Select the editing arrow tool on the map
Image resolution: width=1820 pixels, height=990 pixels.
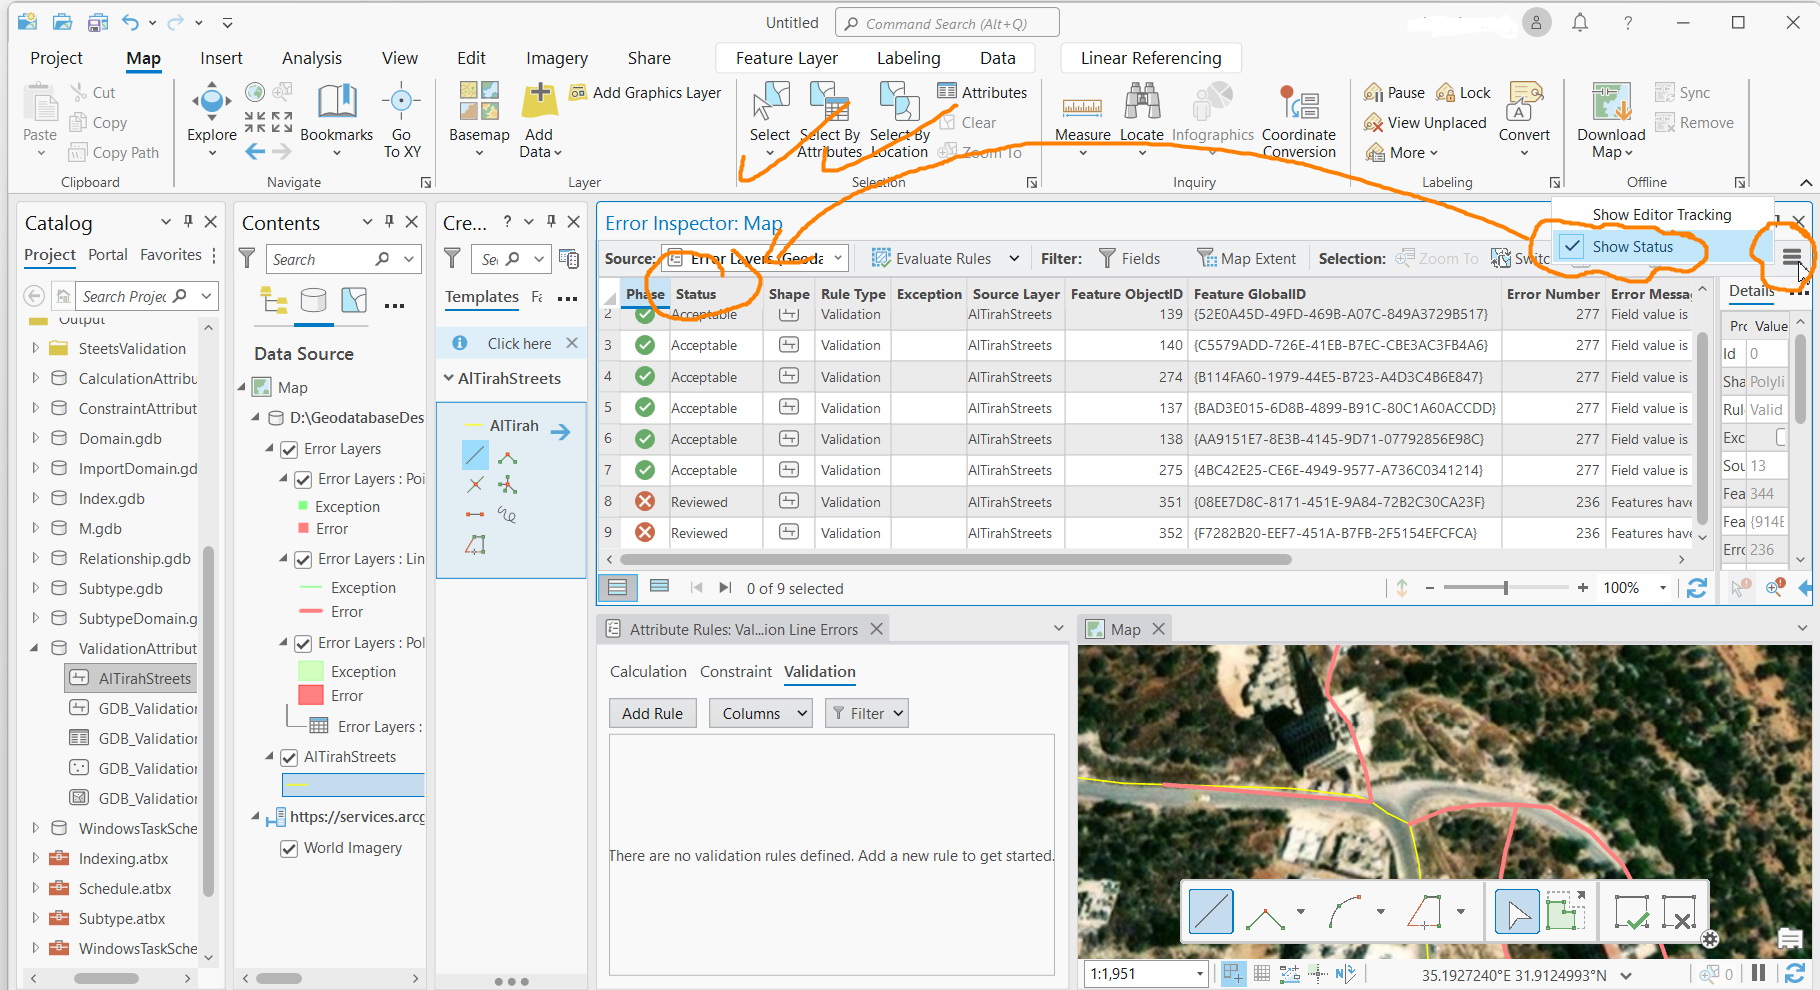coord(1516,911)
